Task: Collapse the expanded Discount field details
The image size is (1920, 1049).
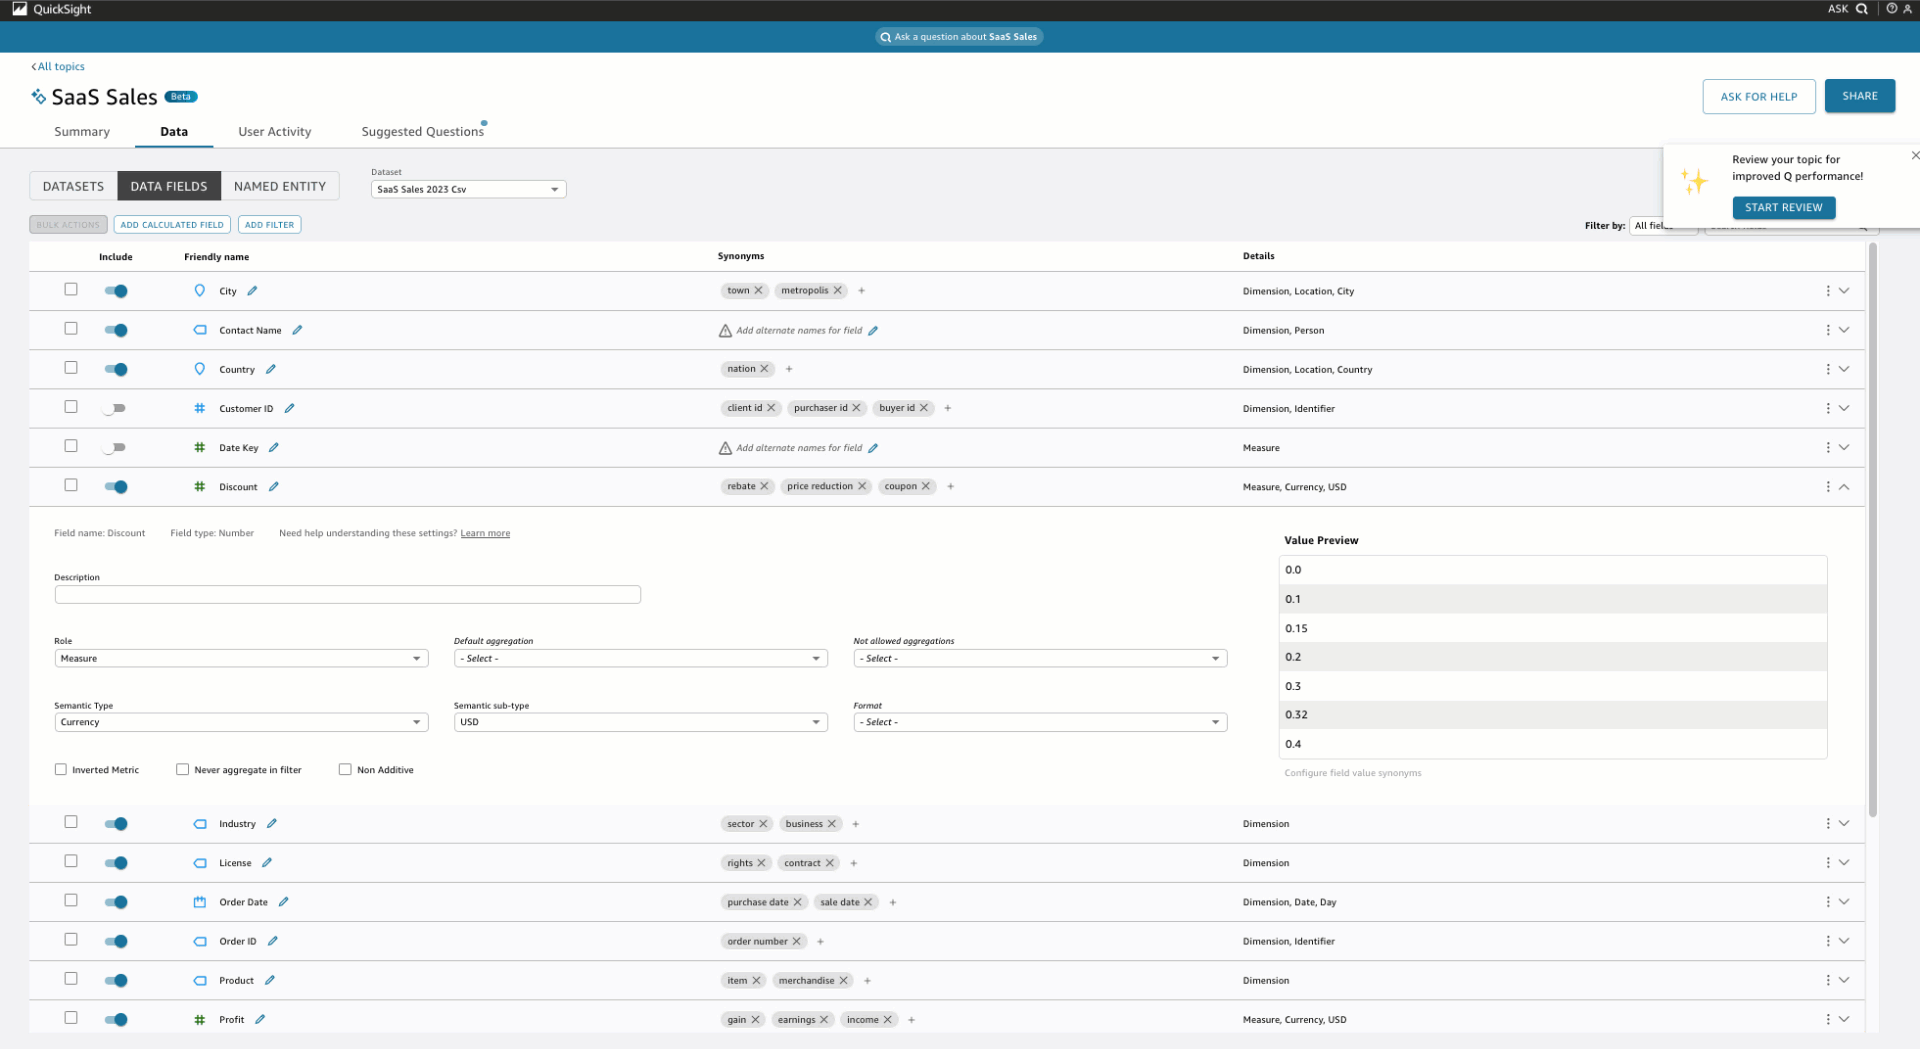Action: pyautogui.click(x=1844, y=487)
